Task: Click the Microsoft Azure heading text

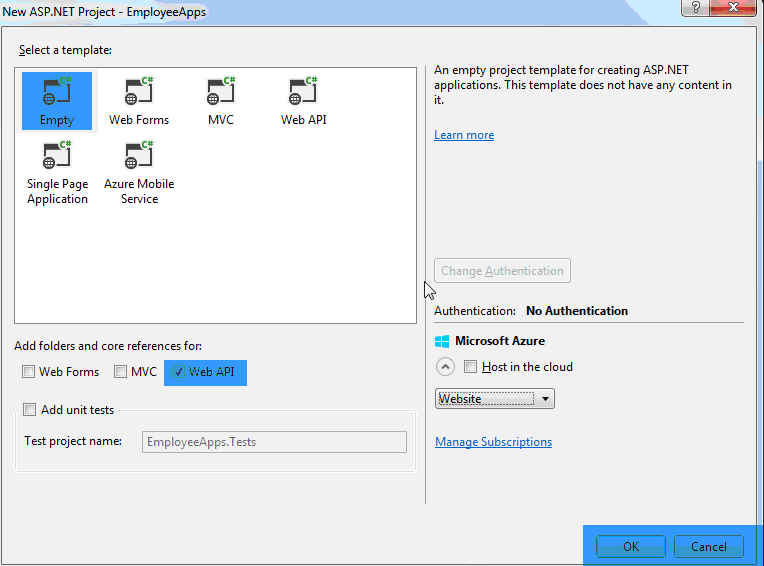Action: [x=500, y=341]
